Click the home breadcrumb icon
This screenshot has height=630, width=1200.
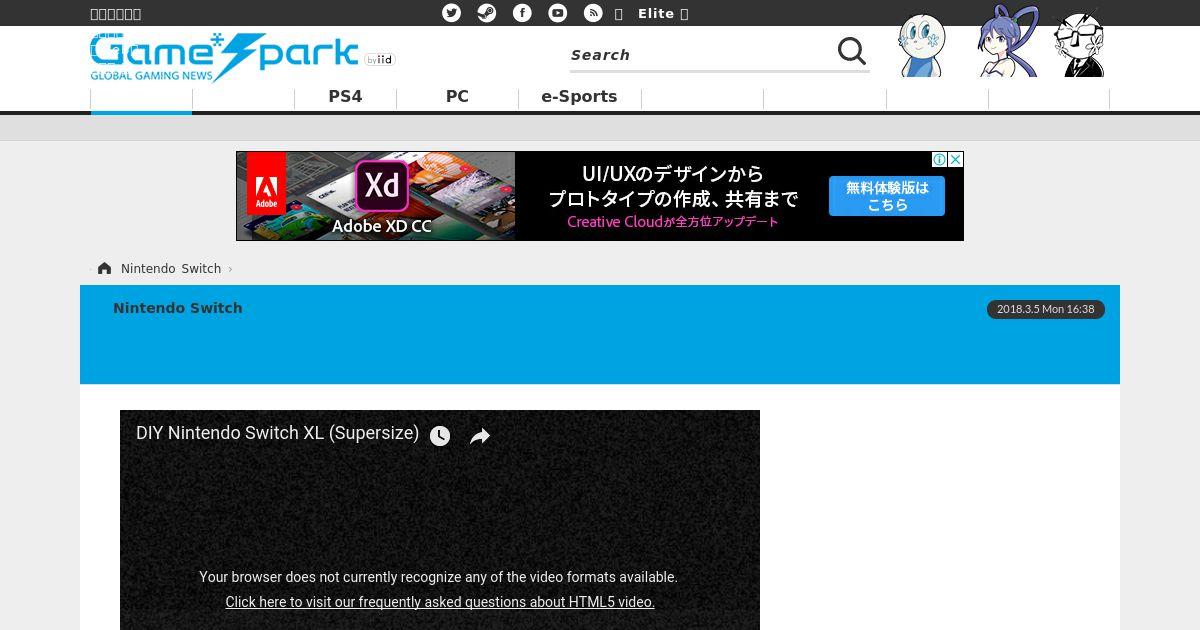104,268
